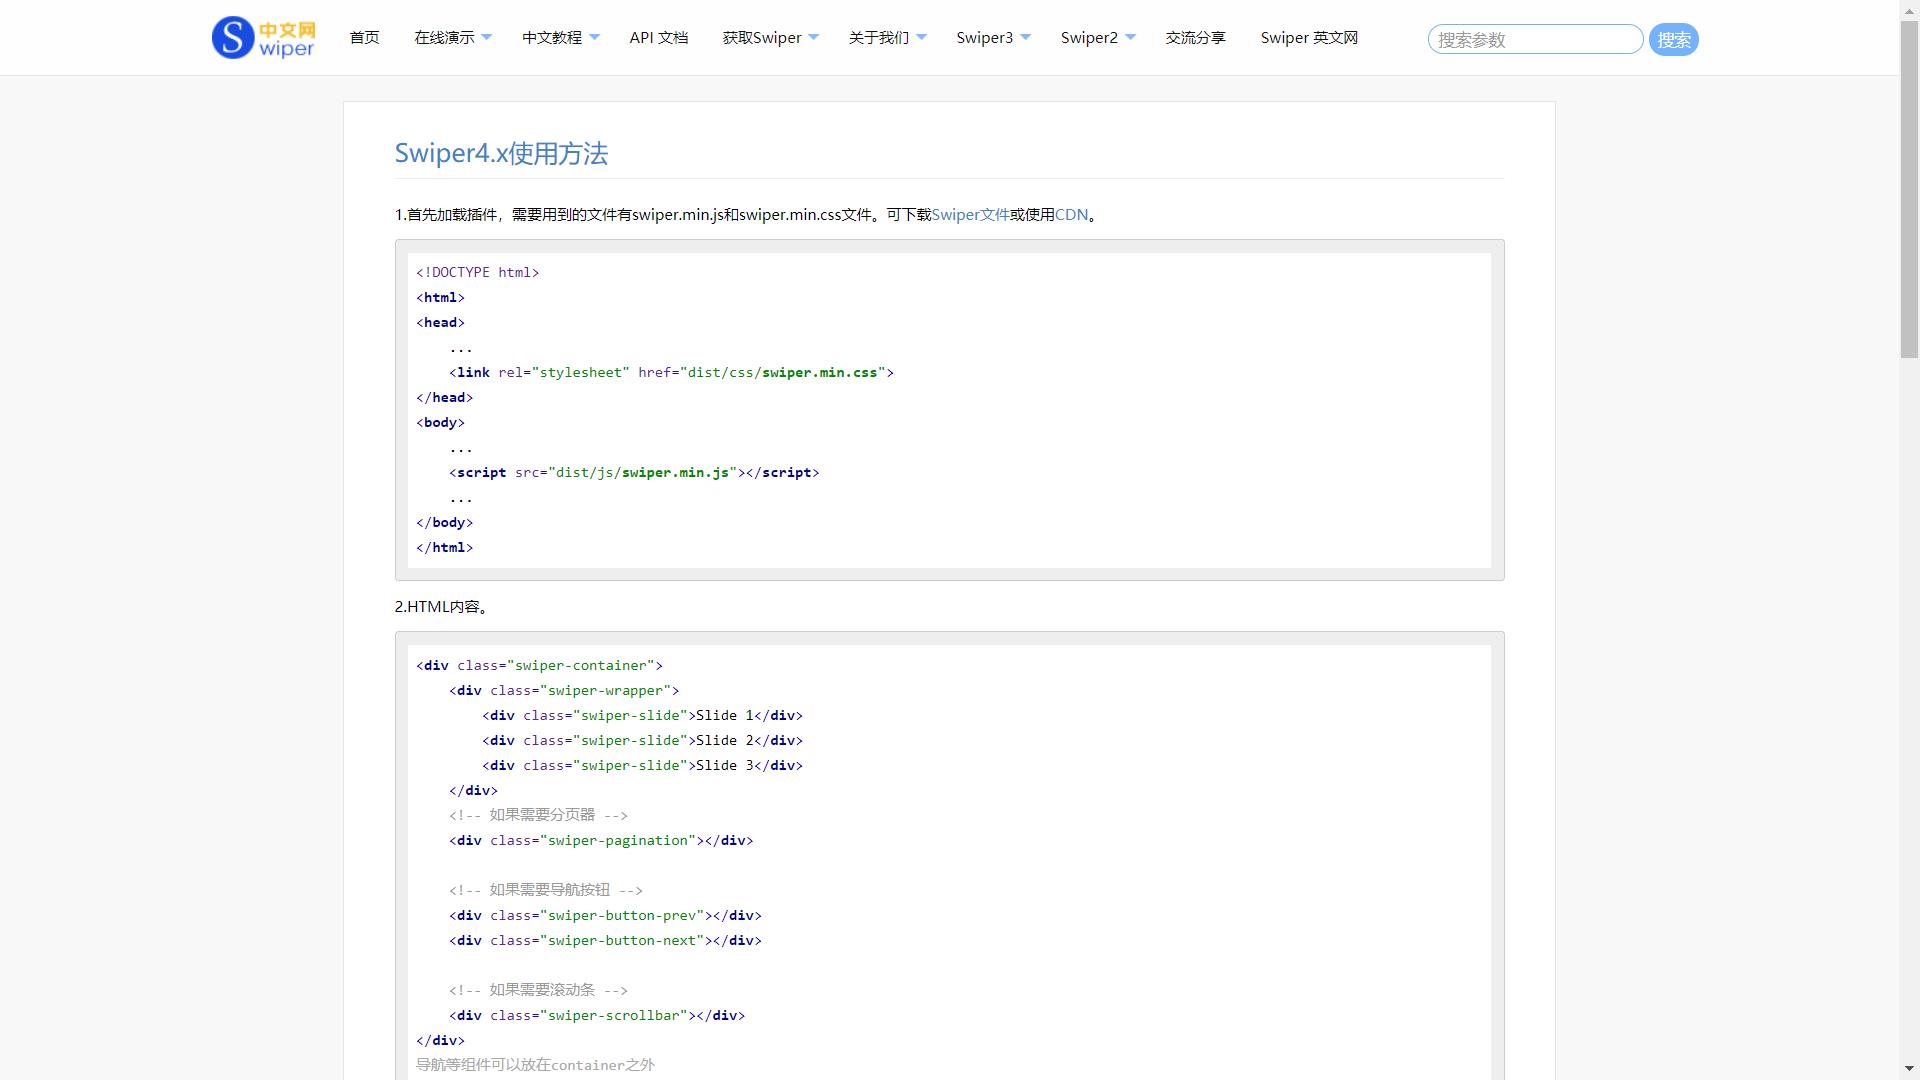Open the CDN link
This screenshot has height=1080, width=1920.
coord(1071,214)
